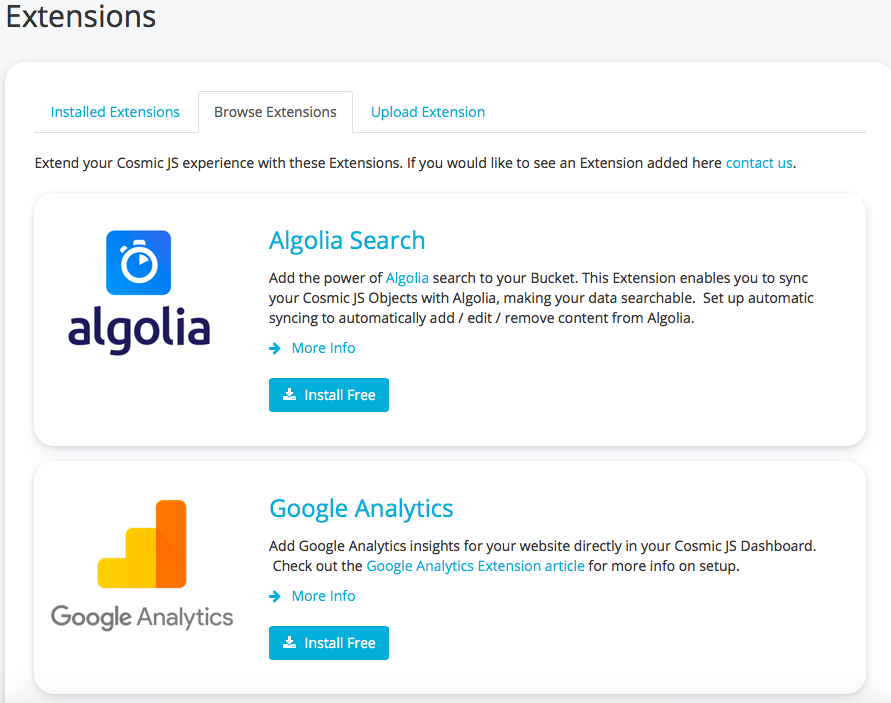Open the Upload Extension tab

[428, 112]
